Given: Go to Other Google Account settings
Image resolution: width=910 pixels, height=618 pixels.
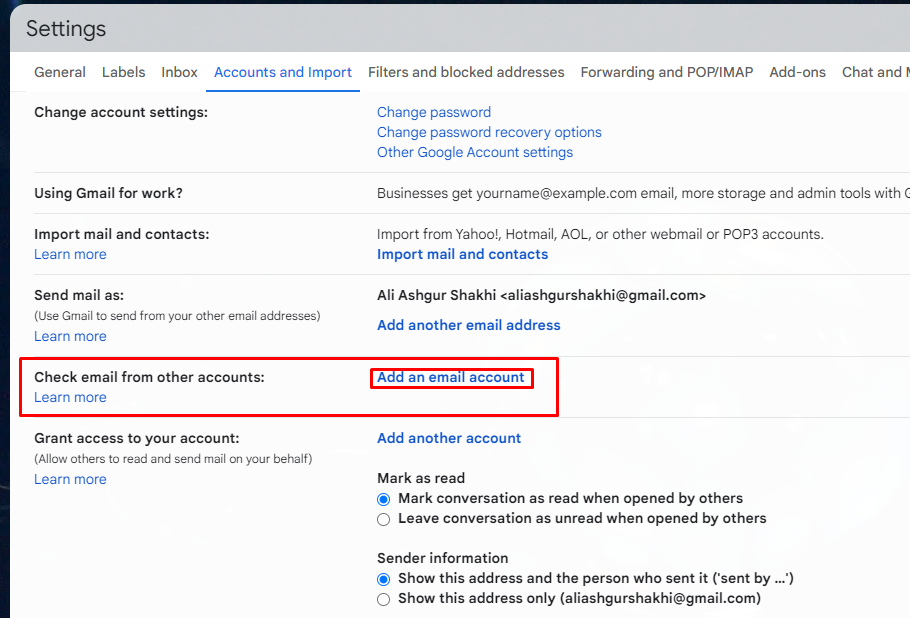Looking at the screenshot, I should (475, 152).
